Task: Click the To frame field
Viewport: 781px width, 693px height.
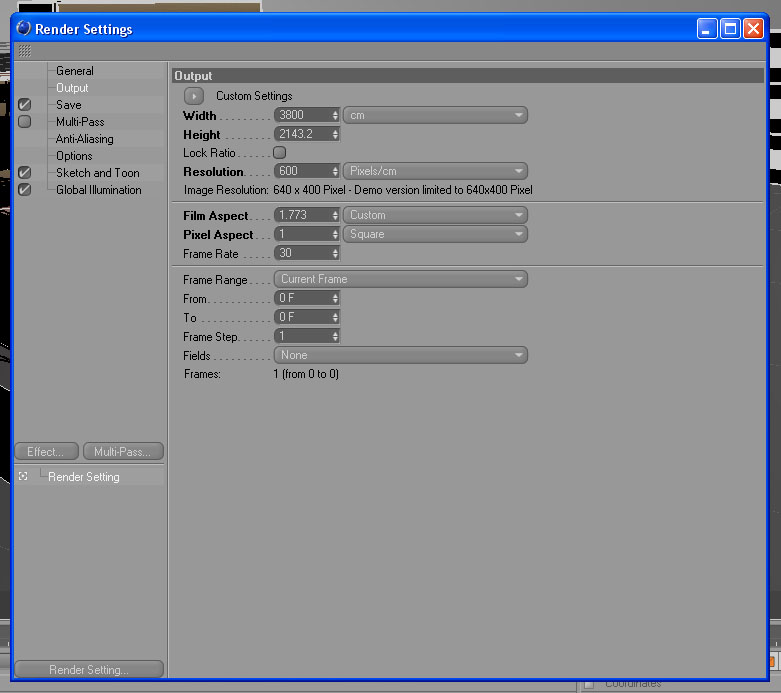Action: pos(302,317)
